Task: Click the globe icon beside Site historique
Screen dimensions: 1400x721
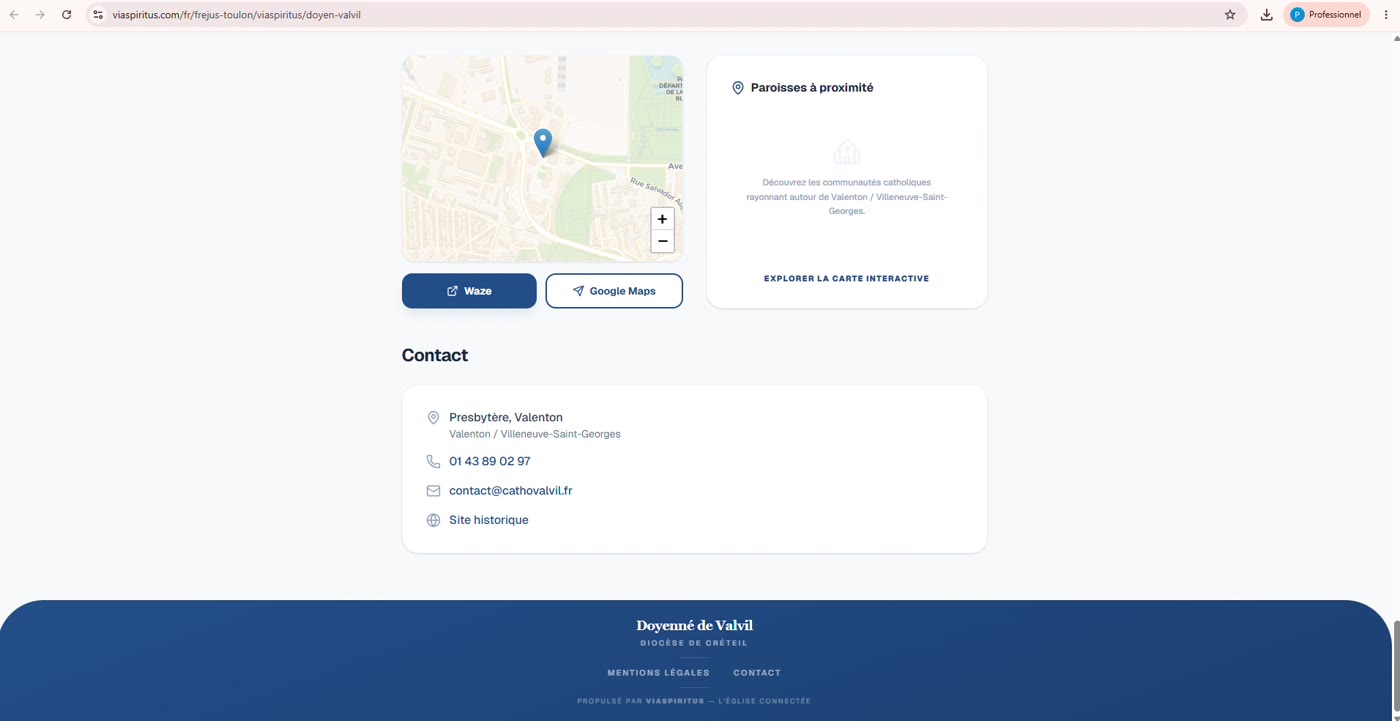Action: (x=433, y=520)
